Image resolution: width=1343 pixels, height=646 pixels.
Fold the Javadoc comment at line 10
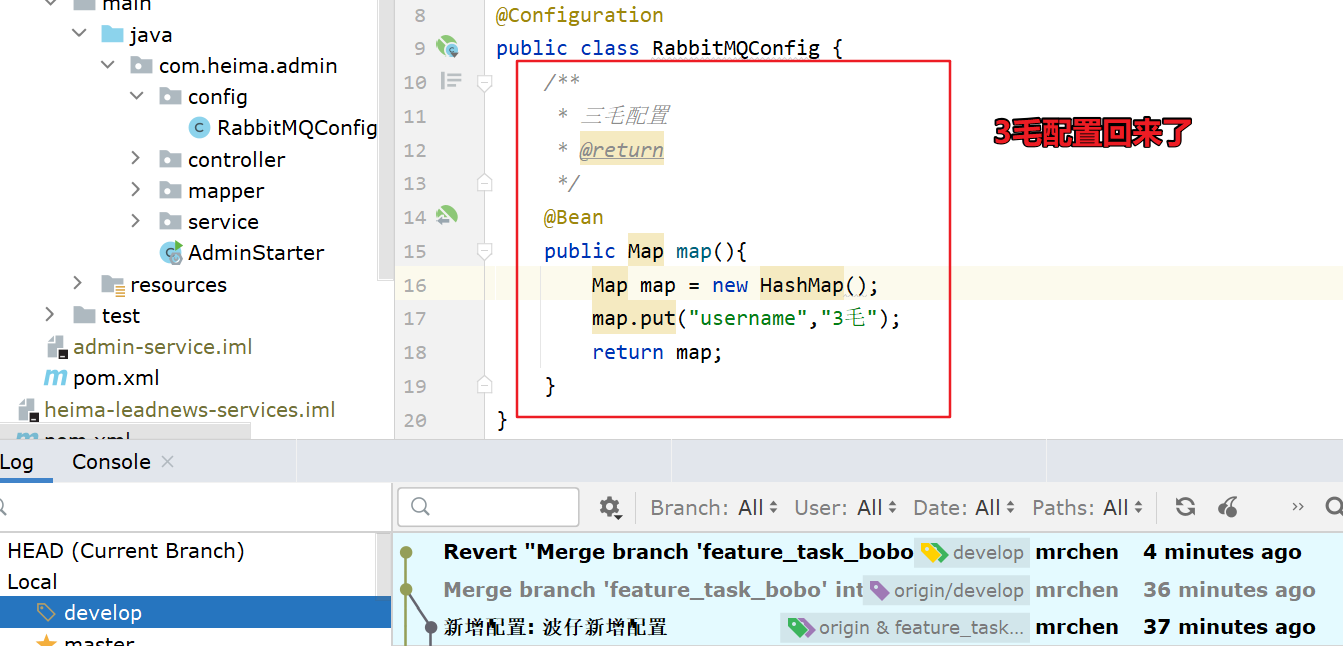485,82
